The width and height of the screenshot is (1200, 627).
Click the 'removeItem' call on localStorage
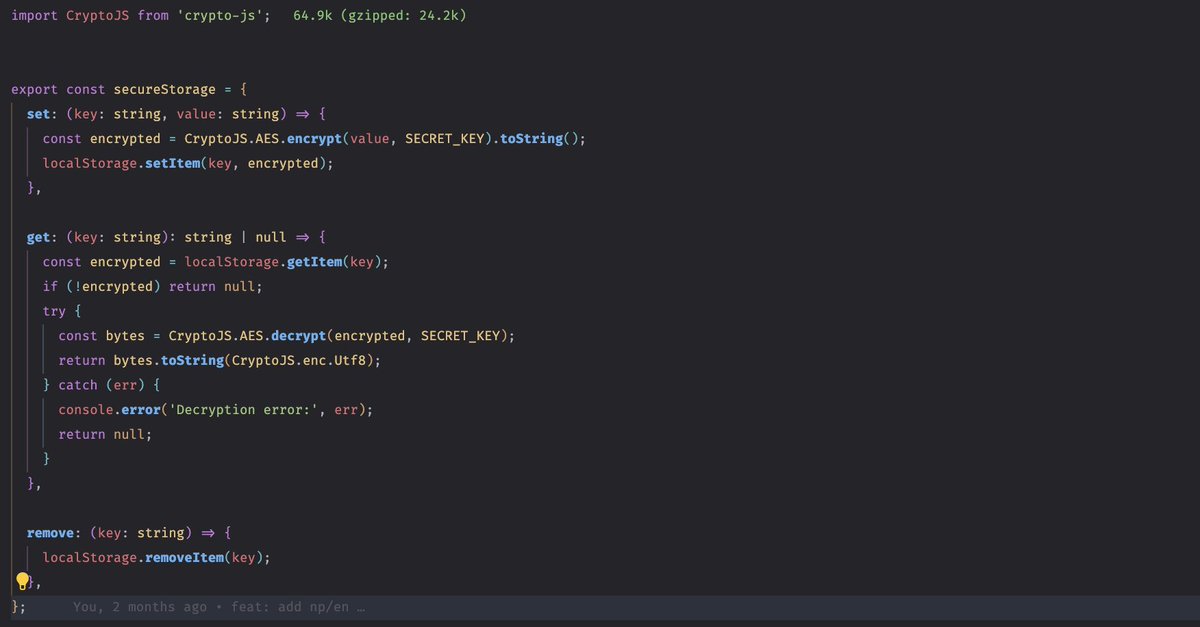[x=184, y=557]
